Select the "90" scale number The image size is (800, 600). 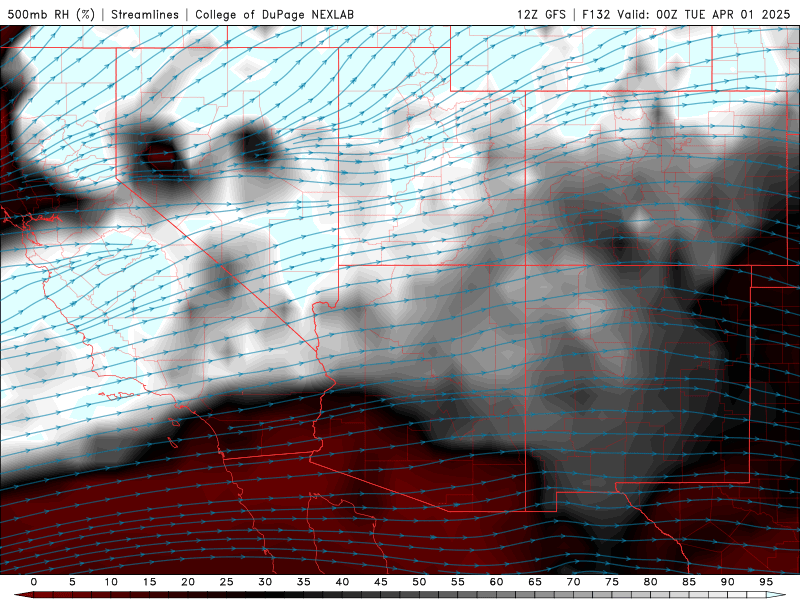[728, 582]
